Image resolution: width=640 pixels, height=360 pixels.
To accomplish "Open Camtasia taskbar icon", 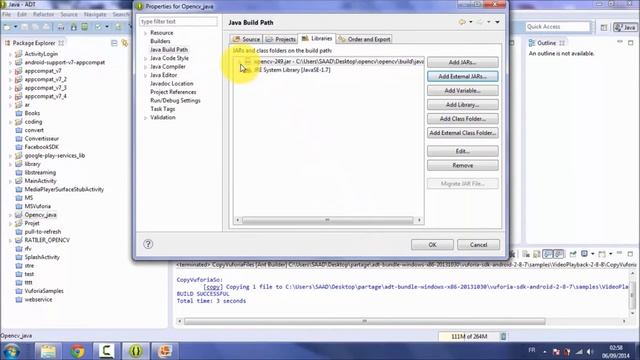I will tap(107, 351).
